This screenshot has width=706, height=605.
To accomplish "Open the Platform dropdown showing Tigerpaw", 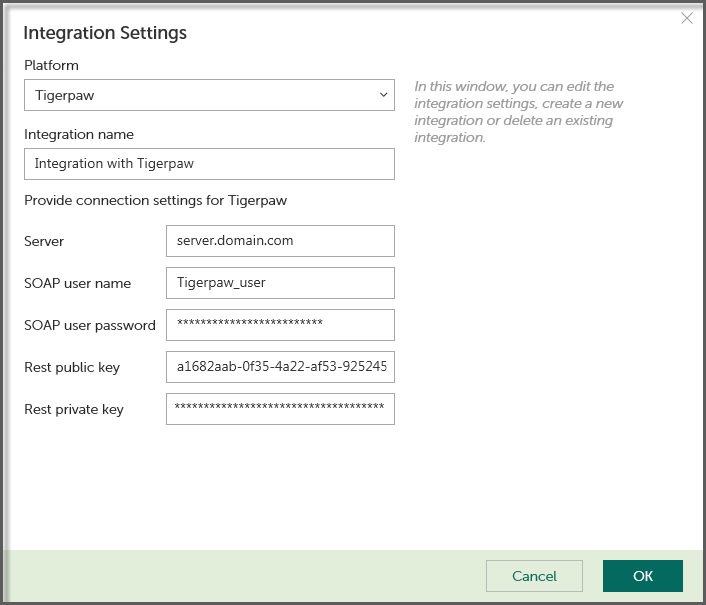I will 200,96.
